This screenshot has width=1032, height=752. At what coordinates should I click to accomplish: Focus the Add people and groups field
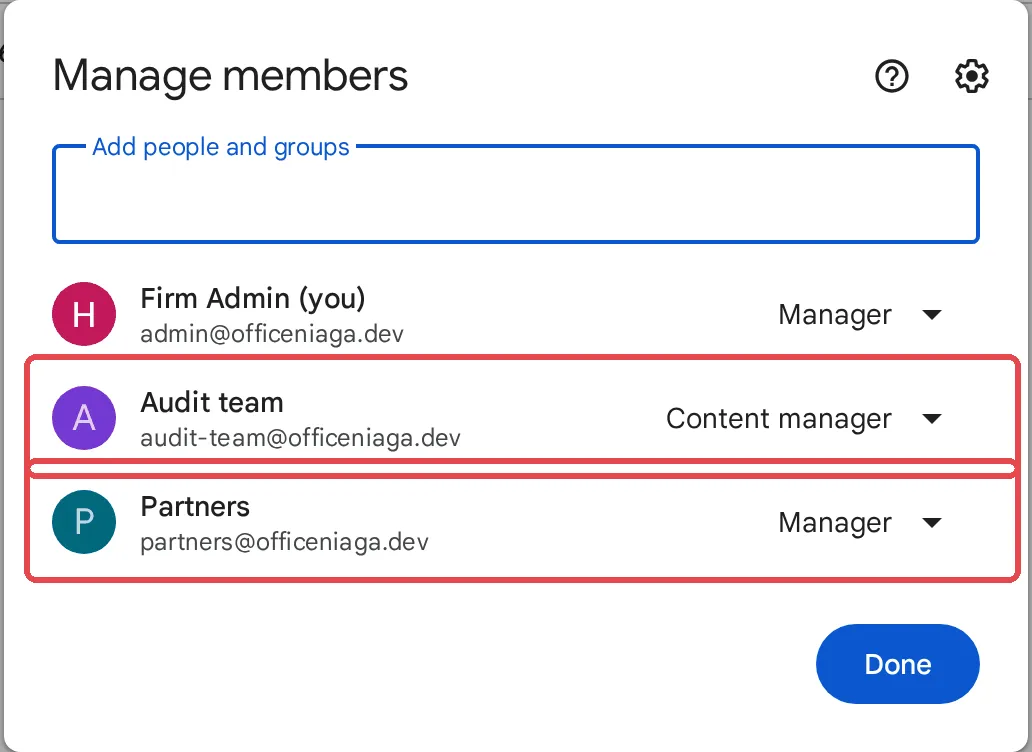(x=516, y=194)
